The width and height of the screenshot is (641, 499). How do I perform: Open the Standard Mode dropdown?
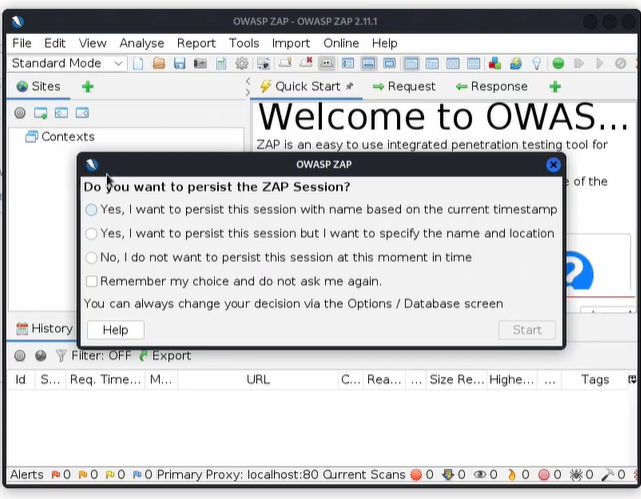(67, 64)
